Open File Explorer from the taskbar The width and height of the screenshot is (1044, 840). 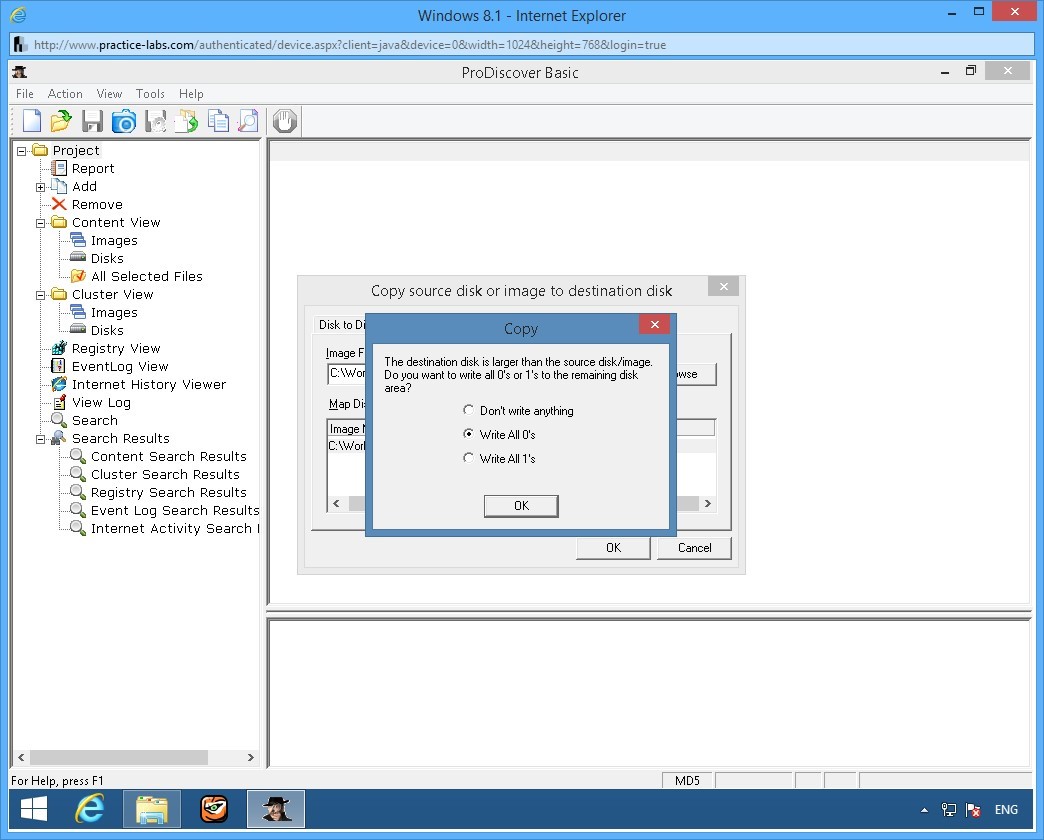click(x=152, y=808)
